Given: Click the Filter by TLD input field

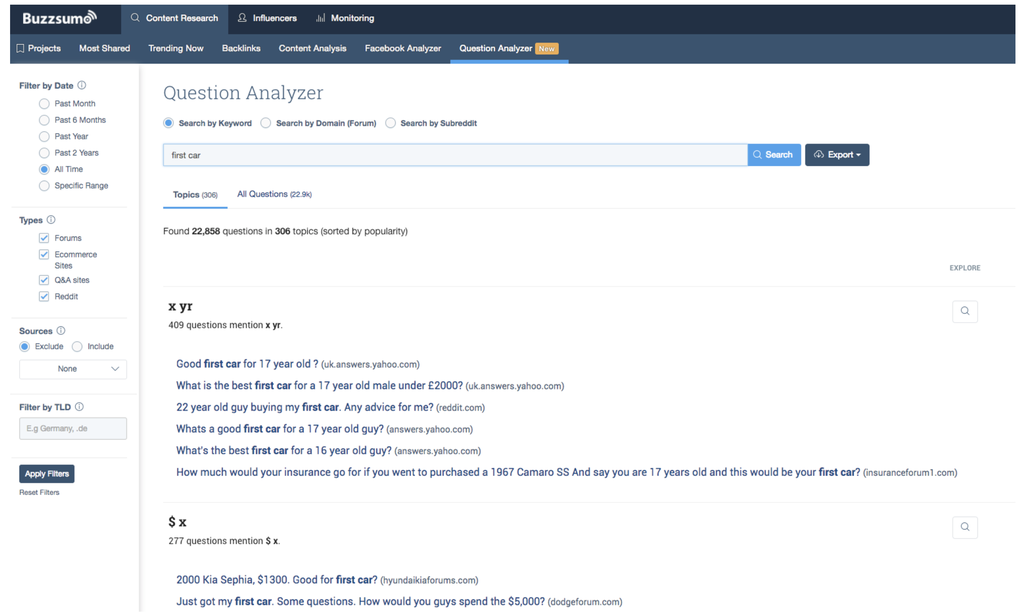Looking at the screenshot, I should [73, 429].
